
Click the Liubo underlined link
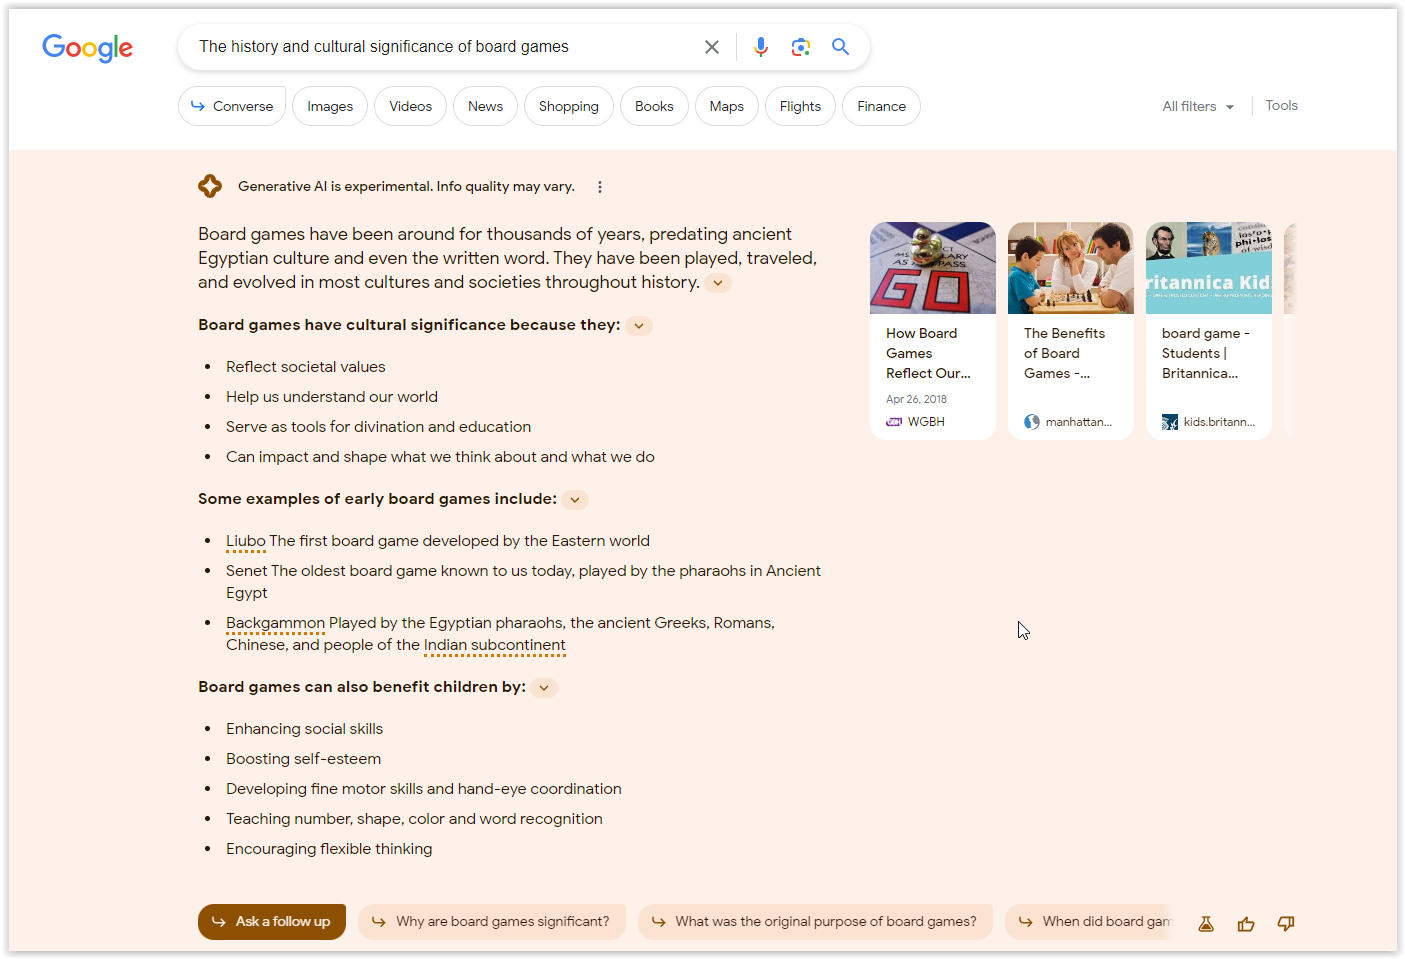245,540
